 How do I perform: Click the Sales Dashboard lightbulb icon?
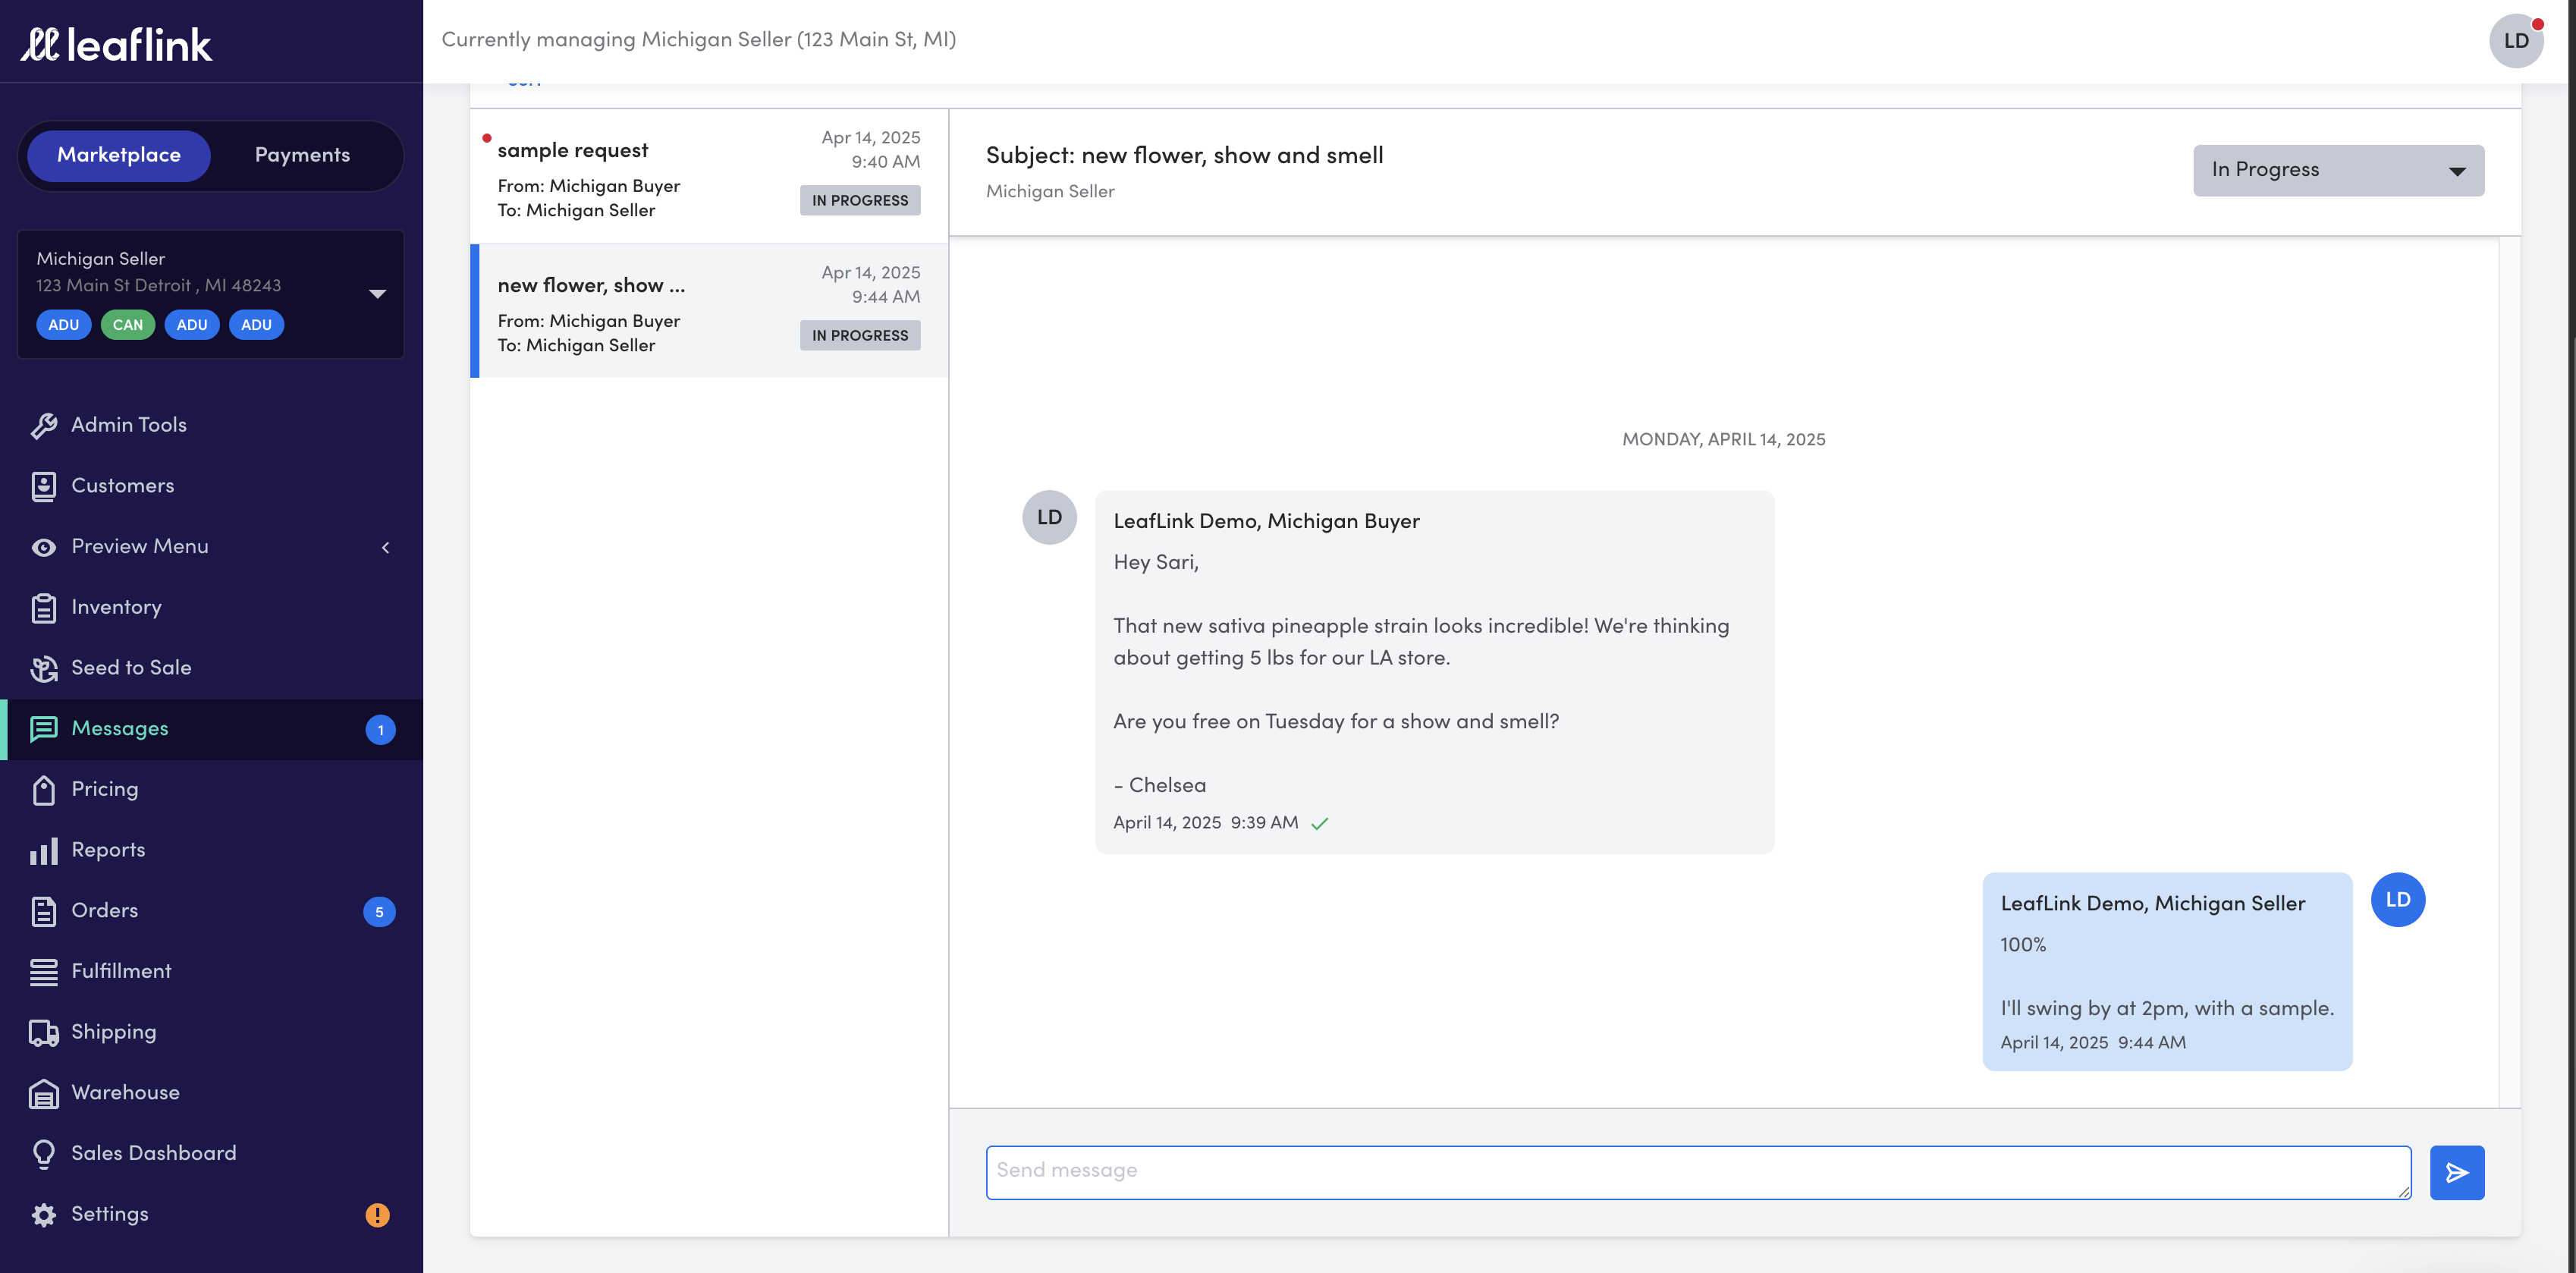coord(44,1154)
